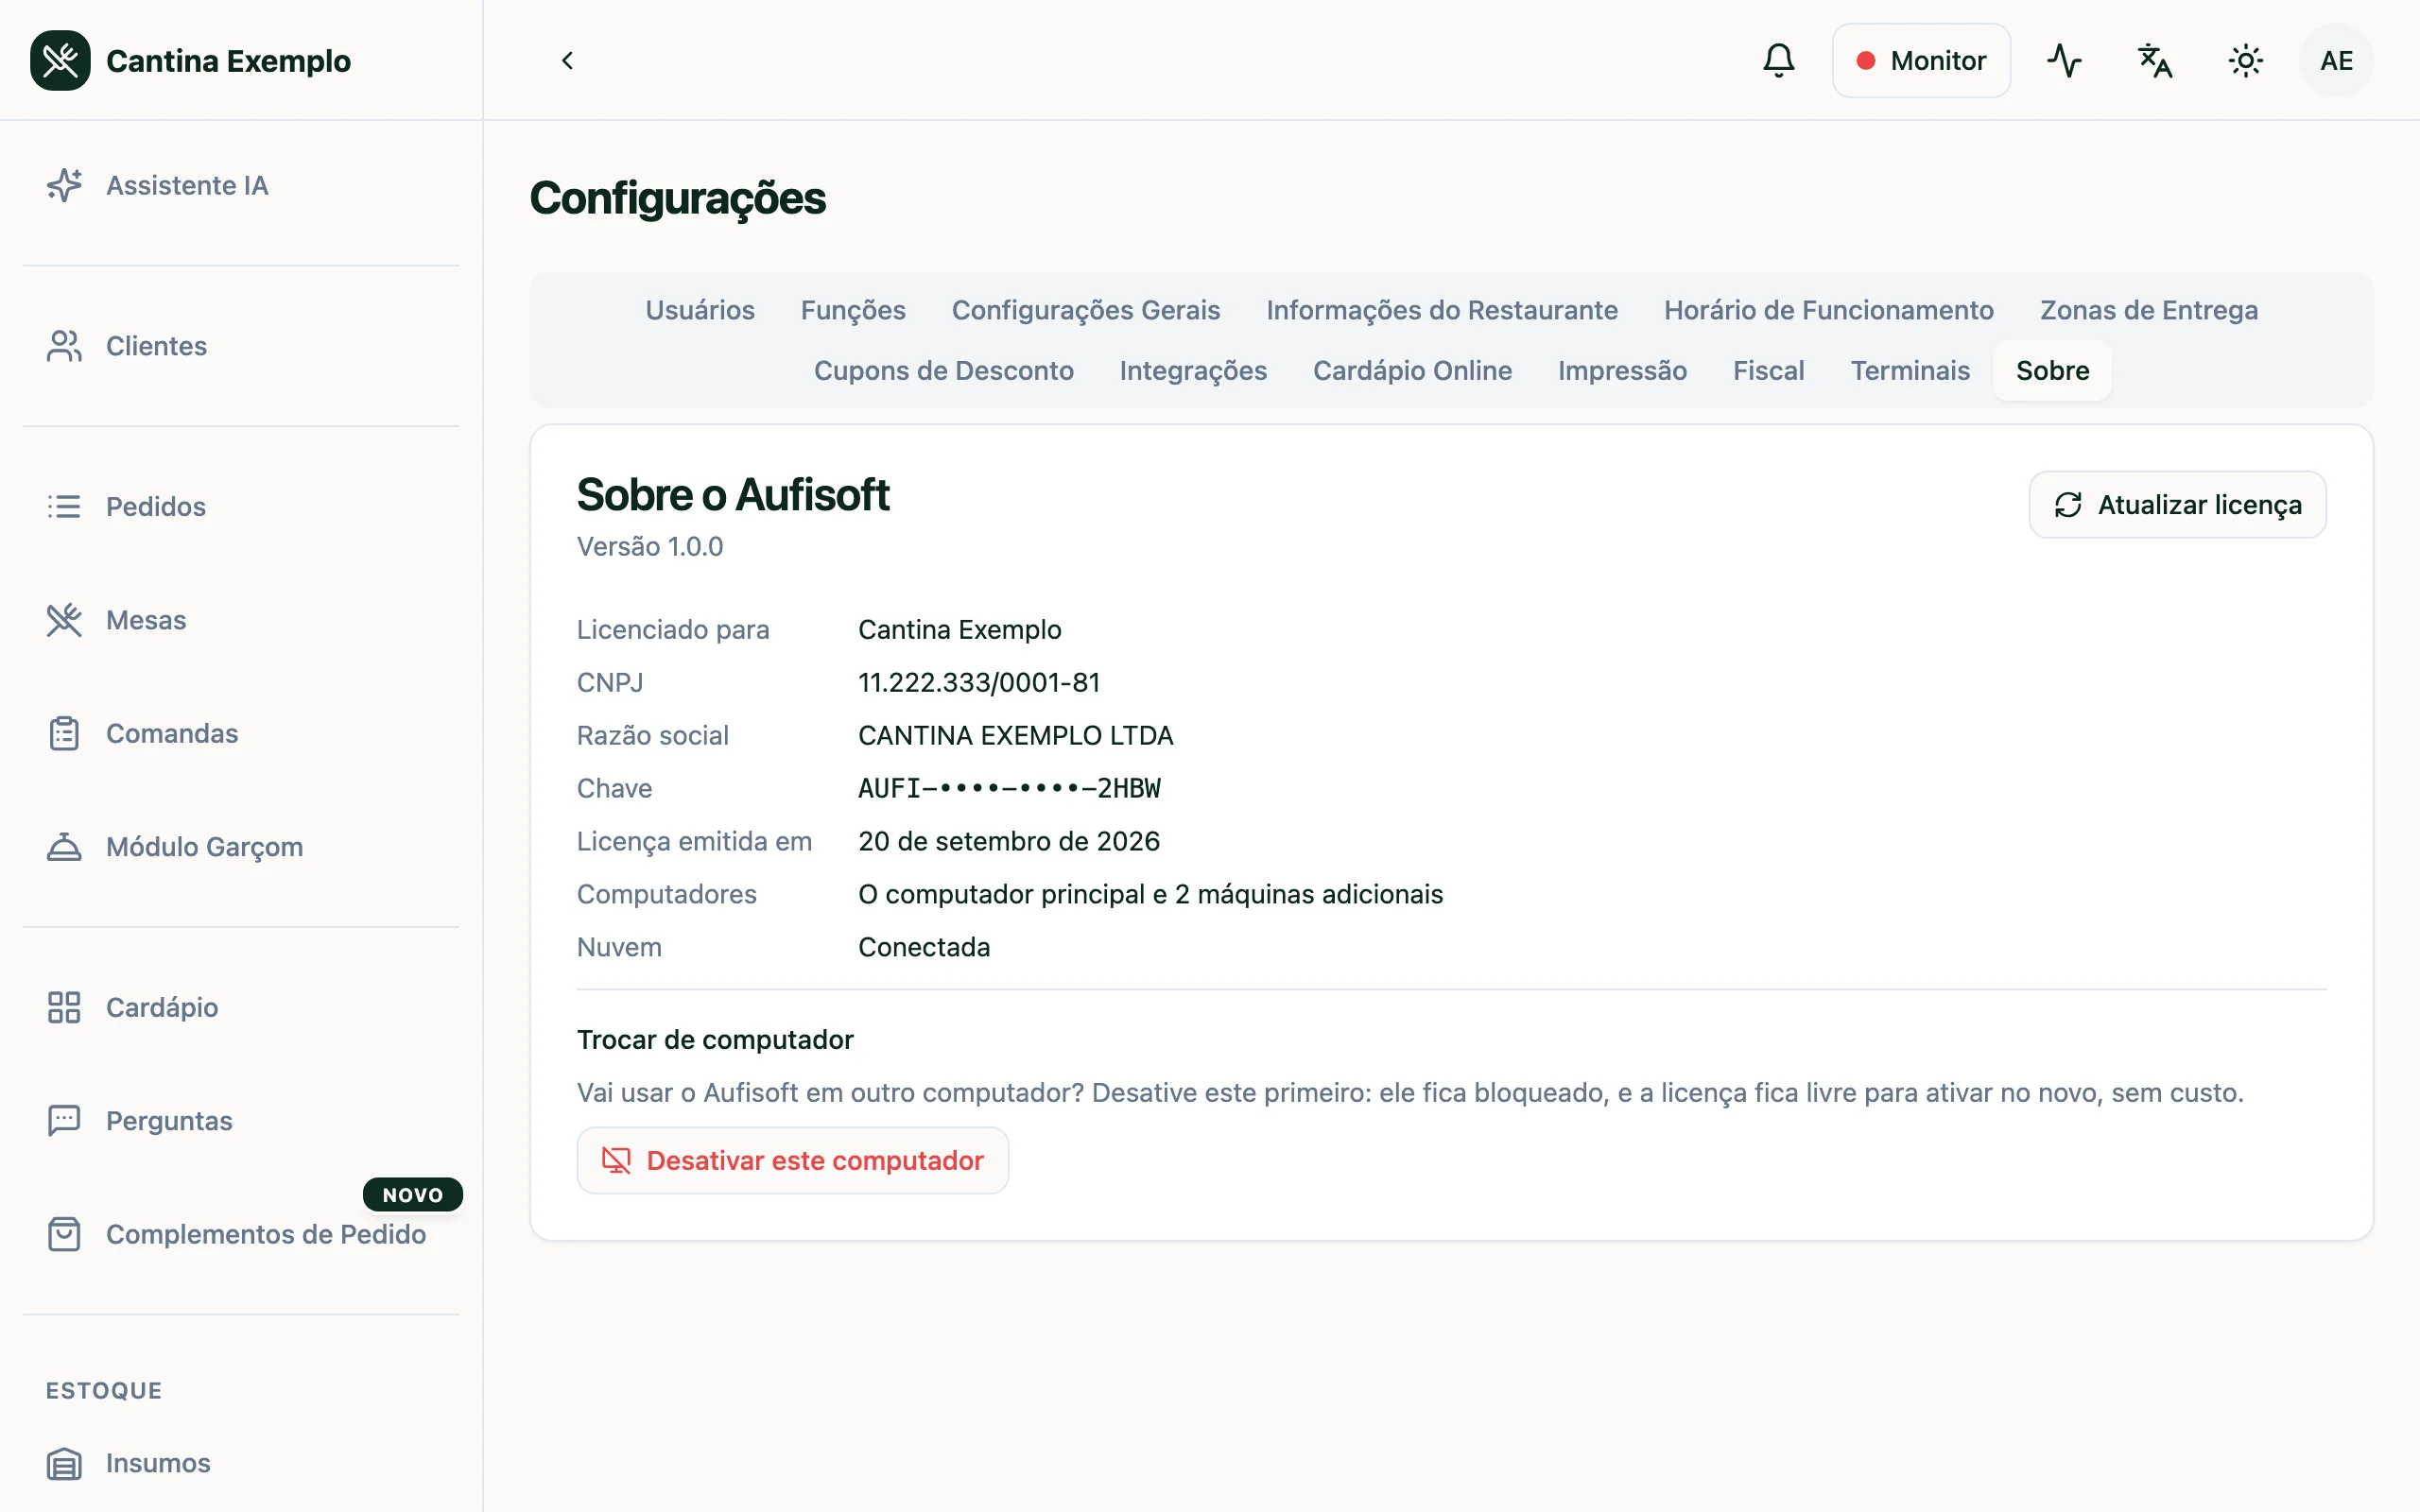This screenshot has width=2420, height=1512.
Task: Click the Versão 1.0.0 text
Action: coord(650,547)
